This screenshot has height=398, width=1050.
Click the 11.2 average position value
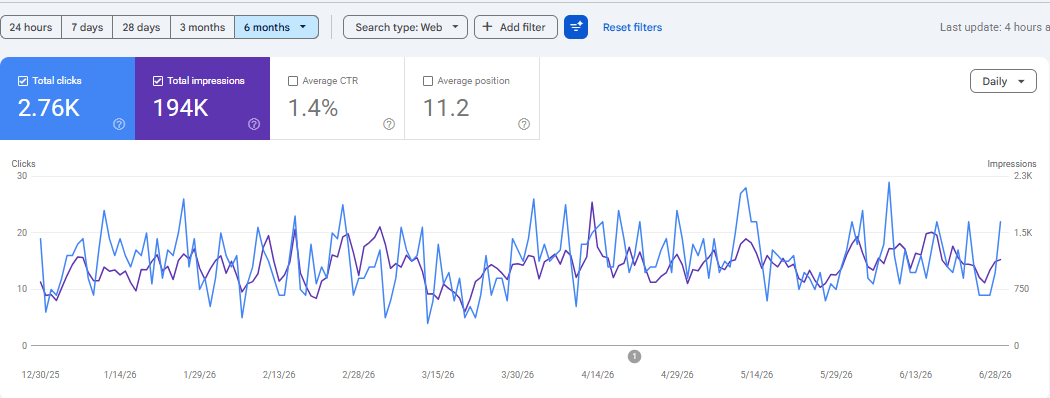pyautogui.click(x=445, y=108)
